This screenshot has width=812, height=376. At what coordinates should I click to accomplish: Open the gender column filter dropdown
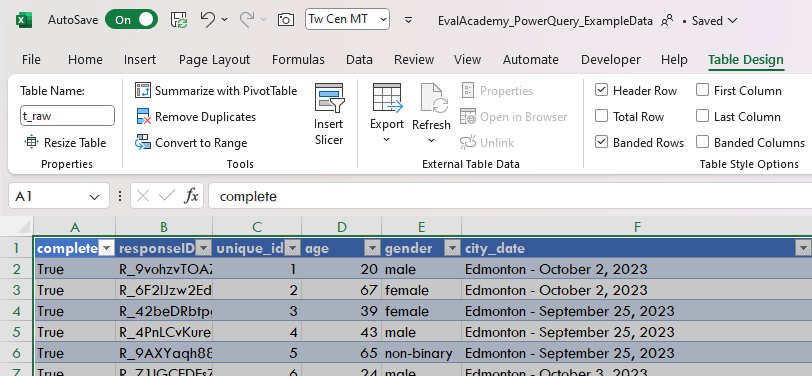pos(453,249)
